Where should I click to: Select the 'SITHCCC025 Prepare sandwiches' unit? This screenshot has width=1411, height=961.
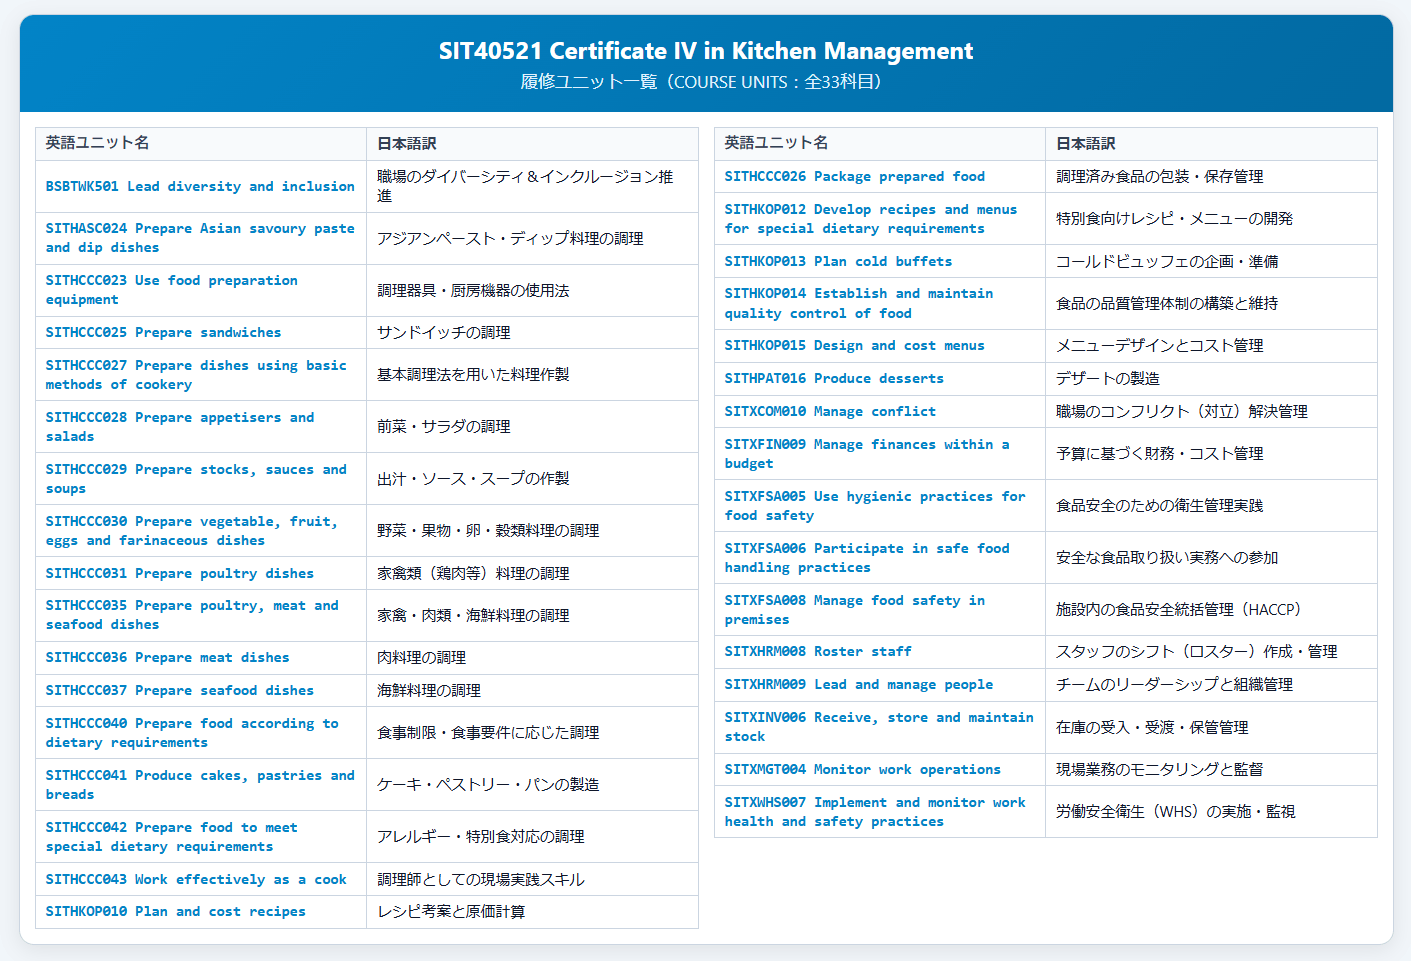(x=163, y=332)
